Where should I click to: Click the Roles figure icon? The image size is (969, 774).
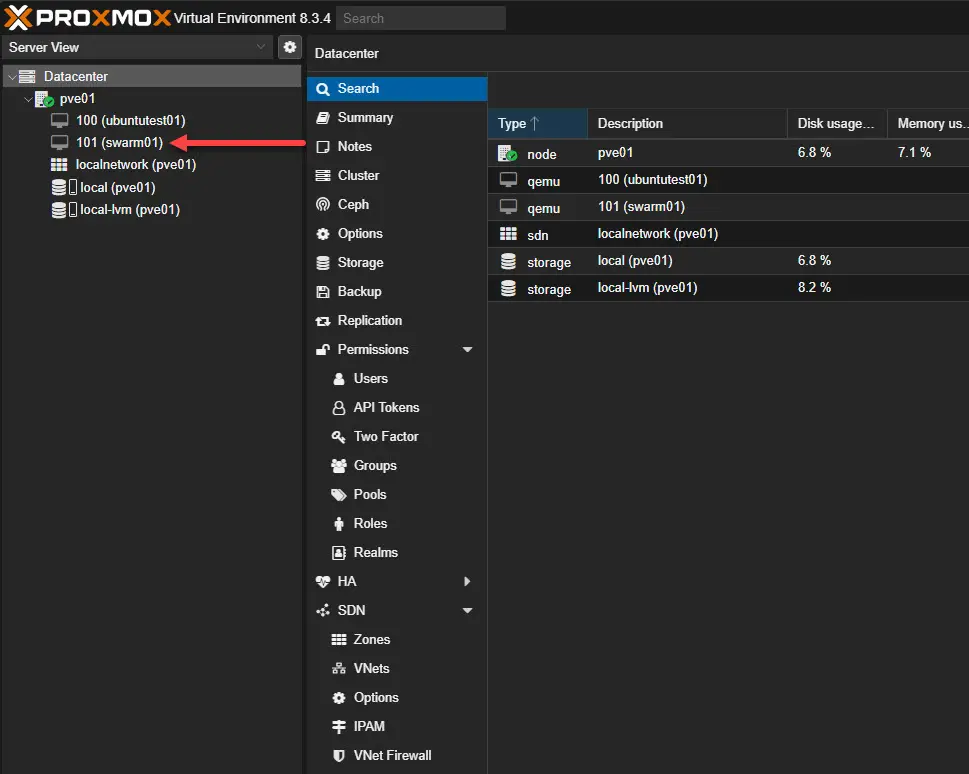[x=339, y=524]
